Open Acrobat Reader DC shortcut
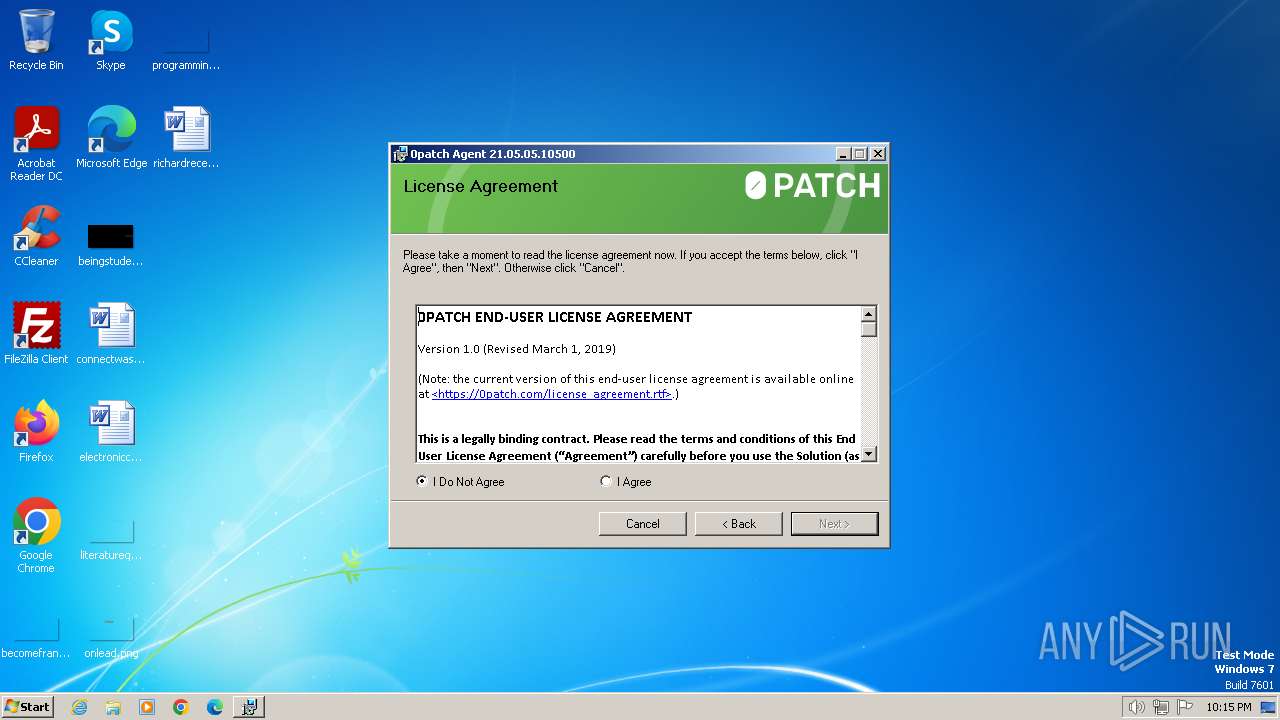 click(x=36, y=144)
